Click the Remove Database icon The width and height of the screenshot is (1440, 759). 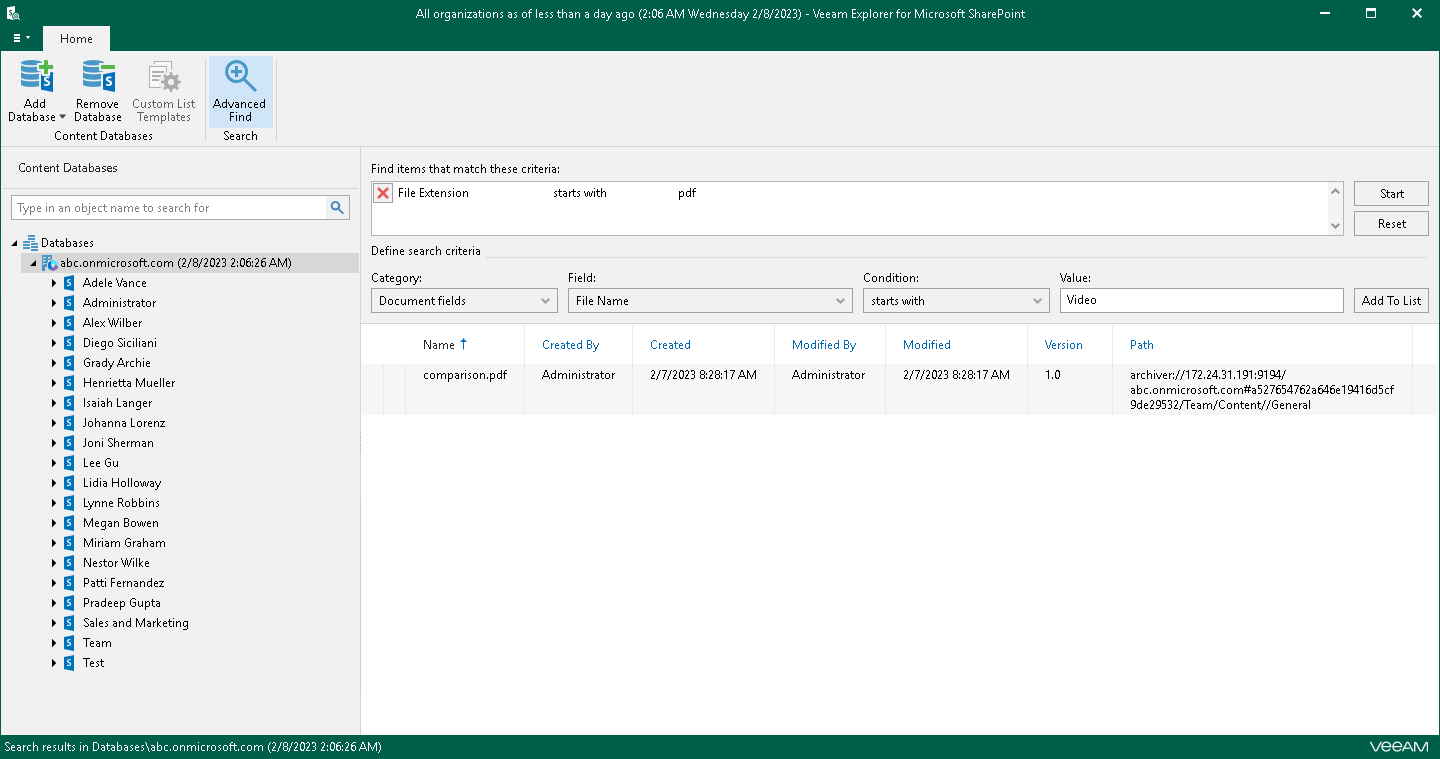coord(98,77)
